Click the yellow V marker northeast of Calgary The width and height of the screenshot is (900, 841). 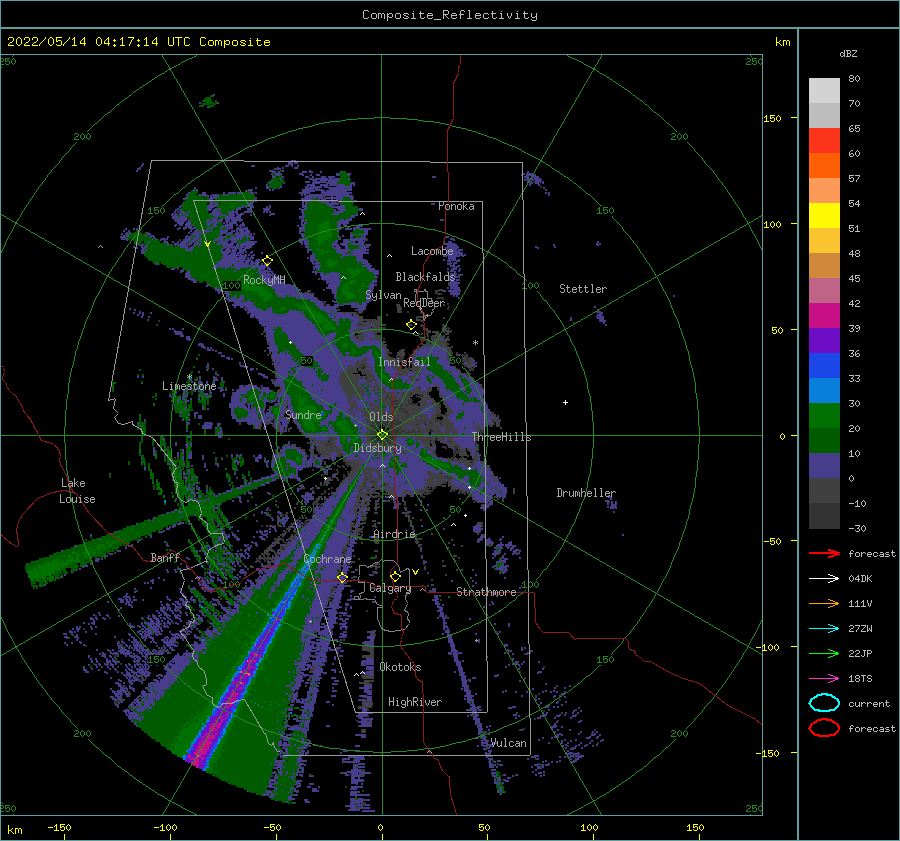pyautogui.click(x=415, y=572)
